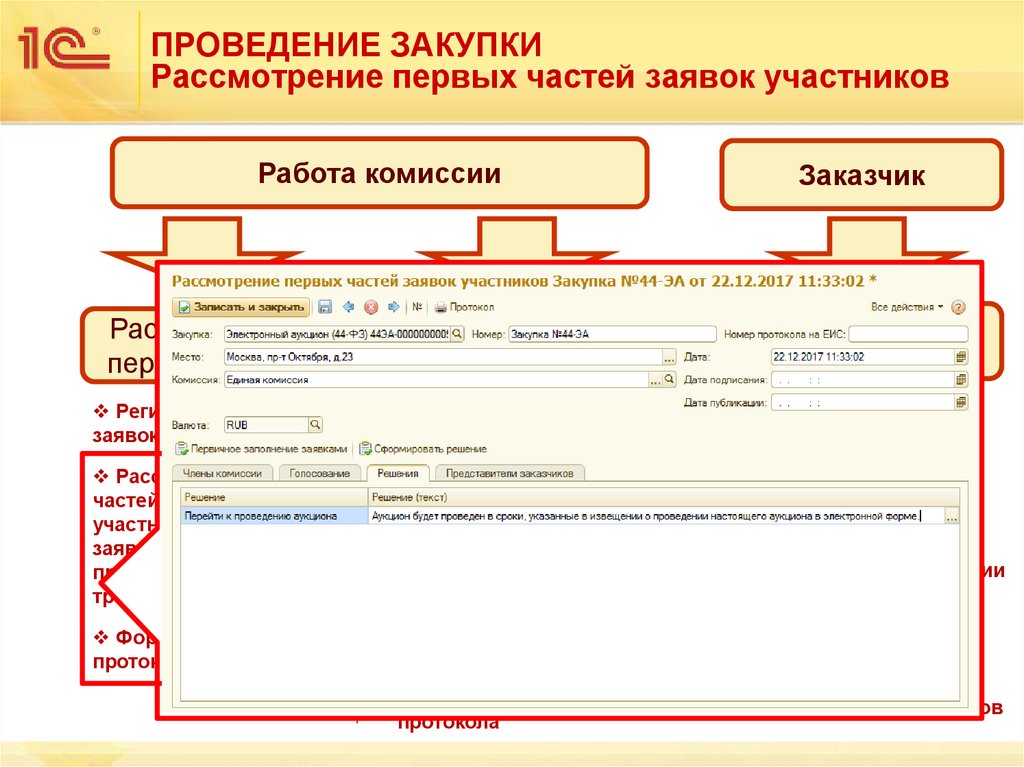
Task: Click the ellipsis selector next to Место
Action: [668, 356]
